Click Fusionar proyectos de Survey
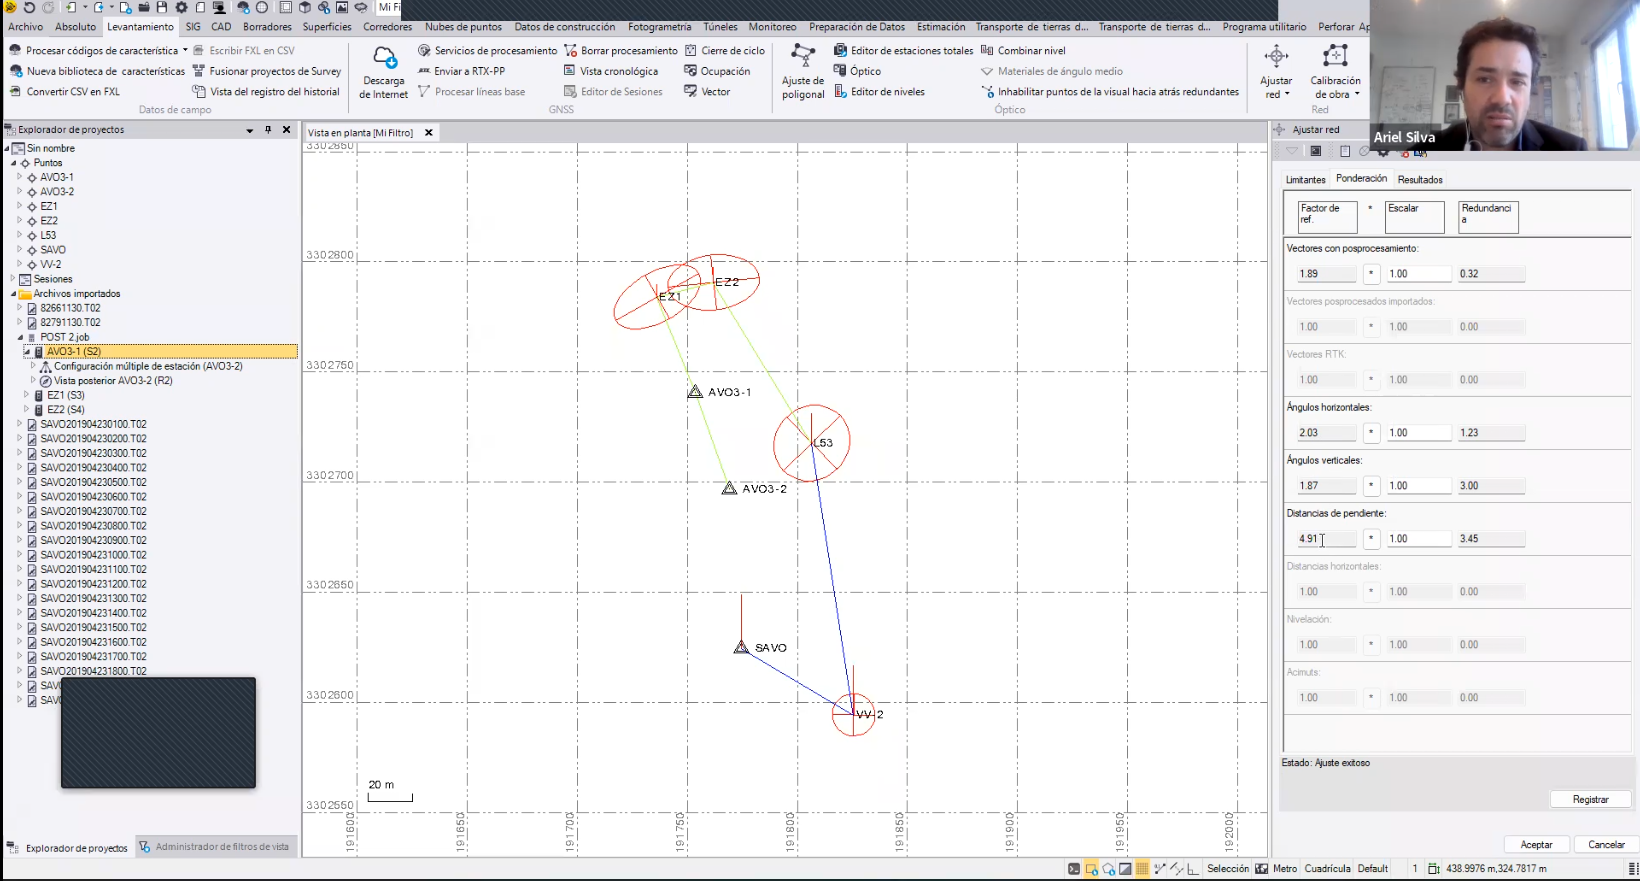Image resolution: width=1640 pixels, height=881 pixels. [x=266, y=71]
